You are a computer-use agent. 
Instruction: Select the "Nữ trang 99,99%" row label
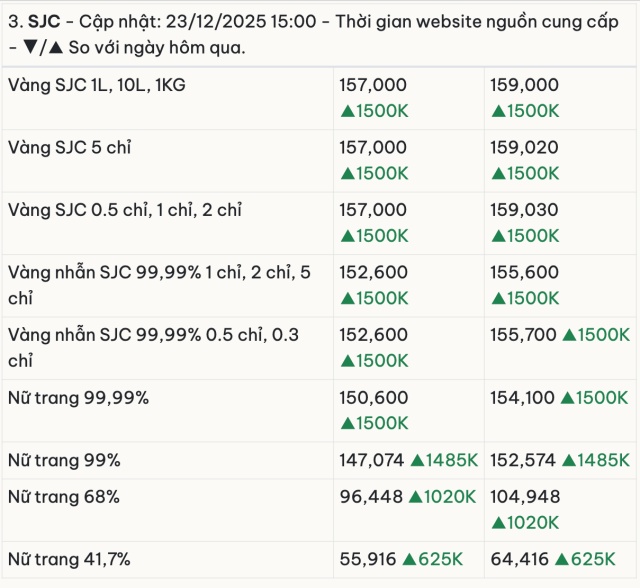tap(78, 398)
